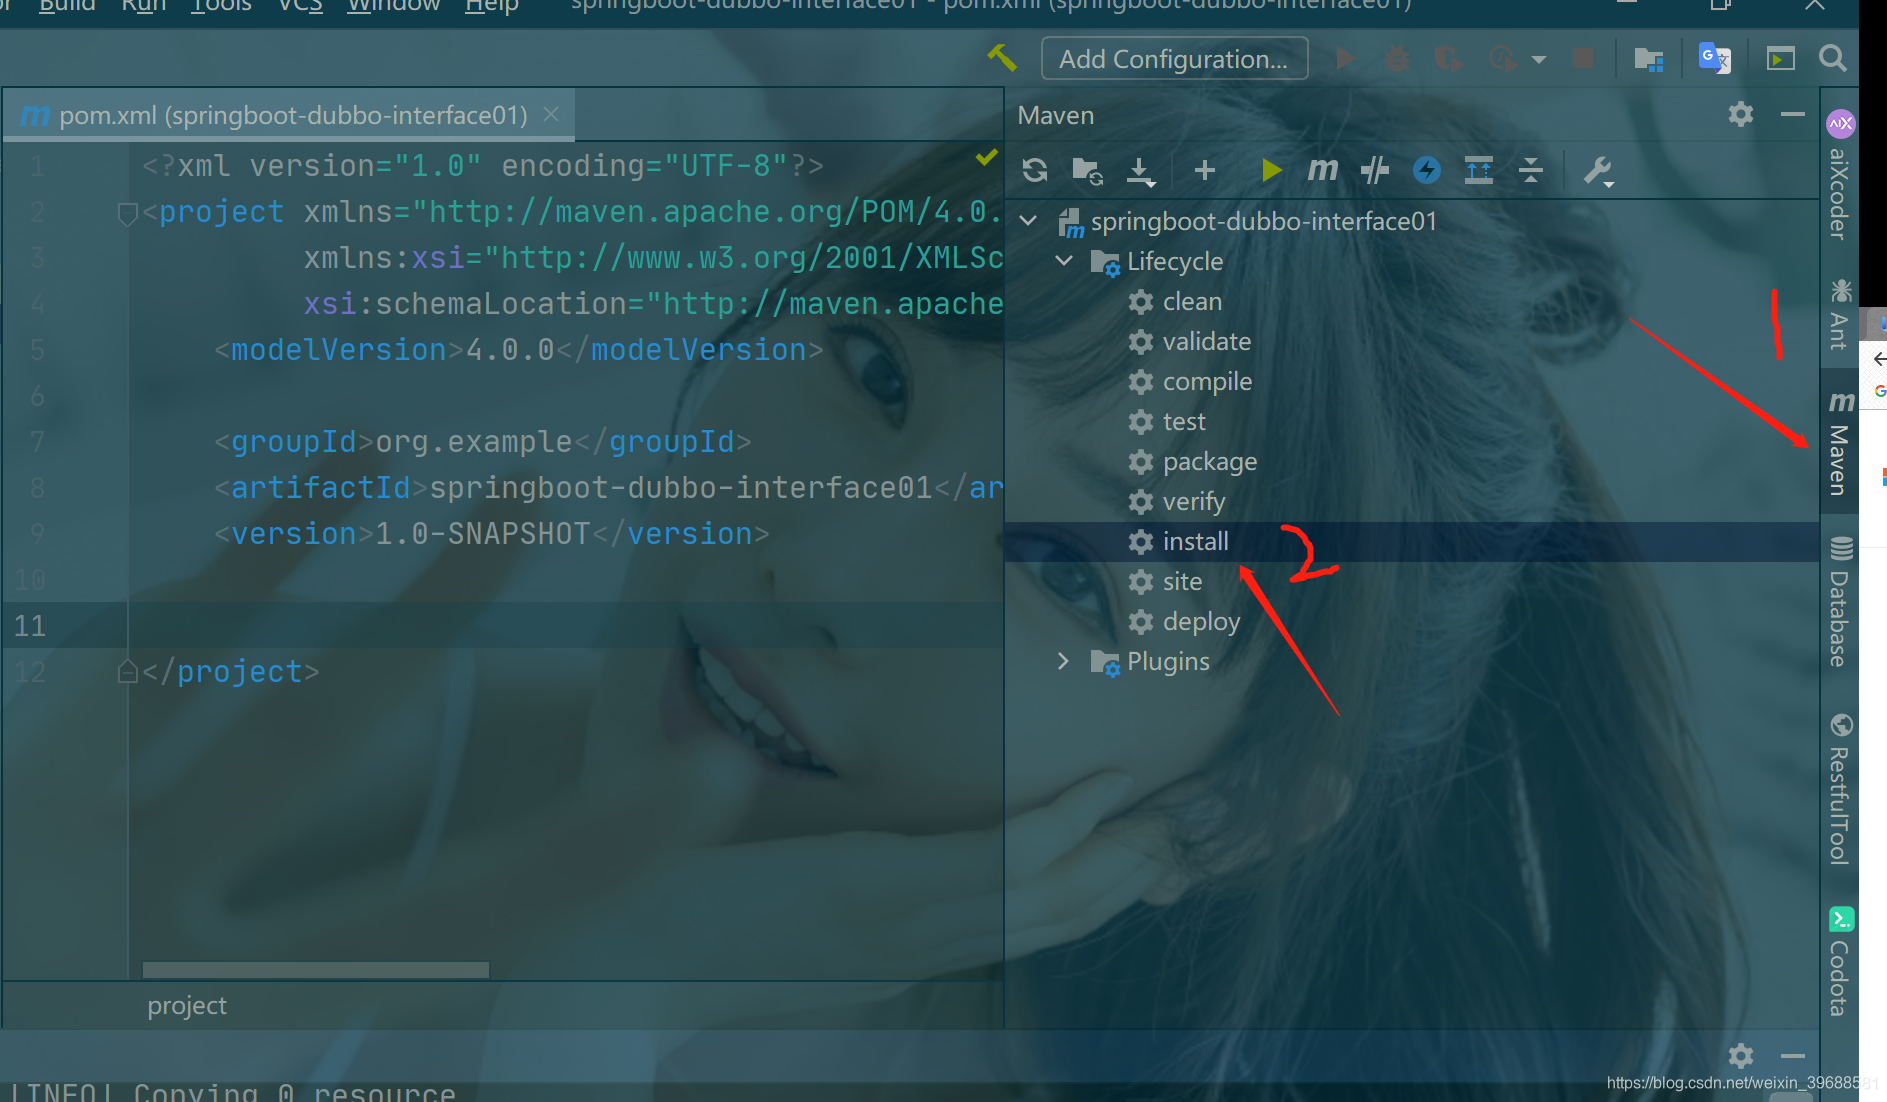1887x1102 pixels.
Task: Open the Build menu
Action: click(68, 6)
